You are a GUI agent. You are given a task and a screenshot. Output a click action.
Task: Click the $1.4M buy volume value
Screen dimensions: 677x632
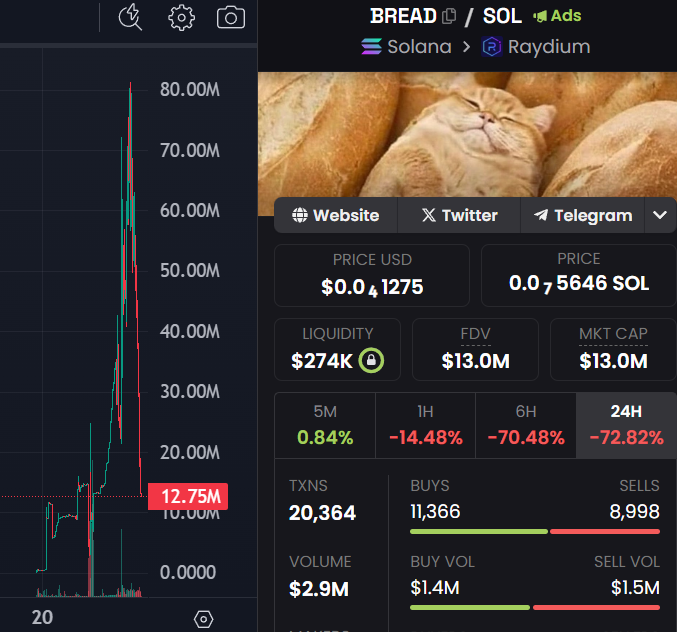click(434, 588)
